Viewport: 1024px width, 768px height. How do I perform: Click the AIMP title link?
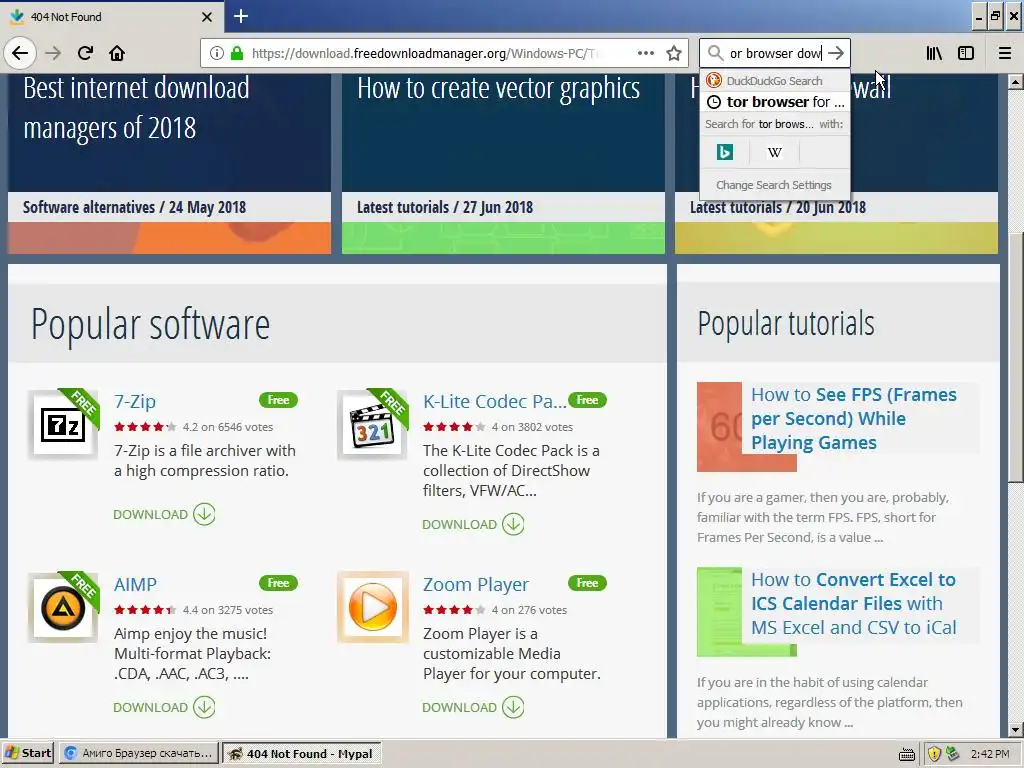[x=135, y=584]
